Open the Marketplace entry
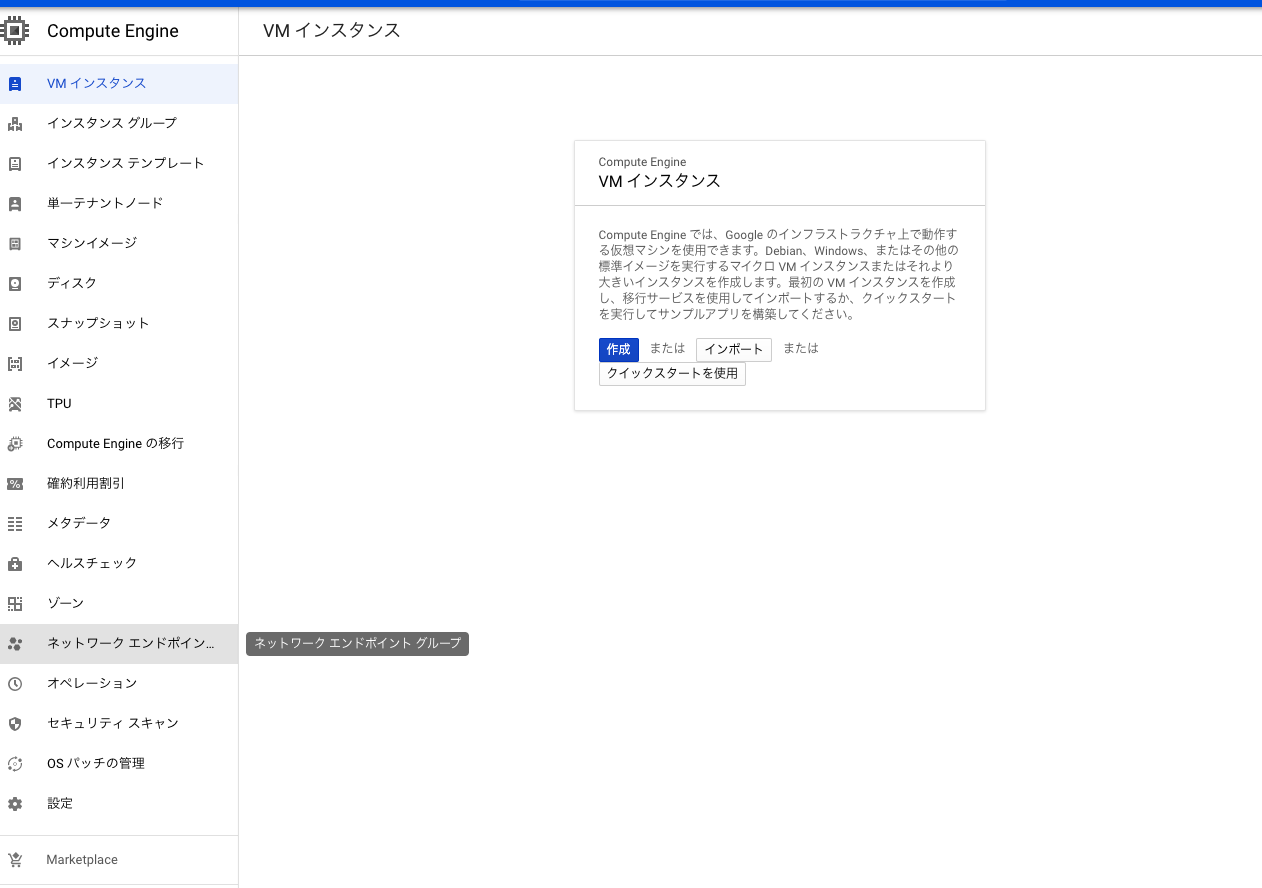This screenshot has width=1262, height=888. pyautogui.click(x=80, y=859)
